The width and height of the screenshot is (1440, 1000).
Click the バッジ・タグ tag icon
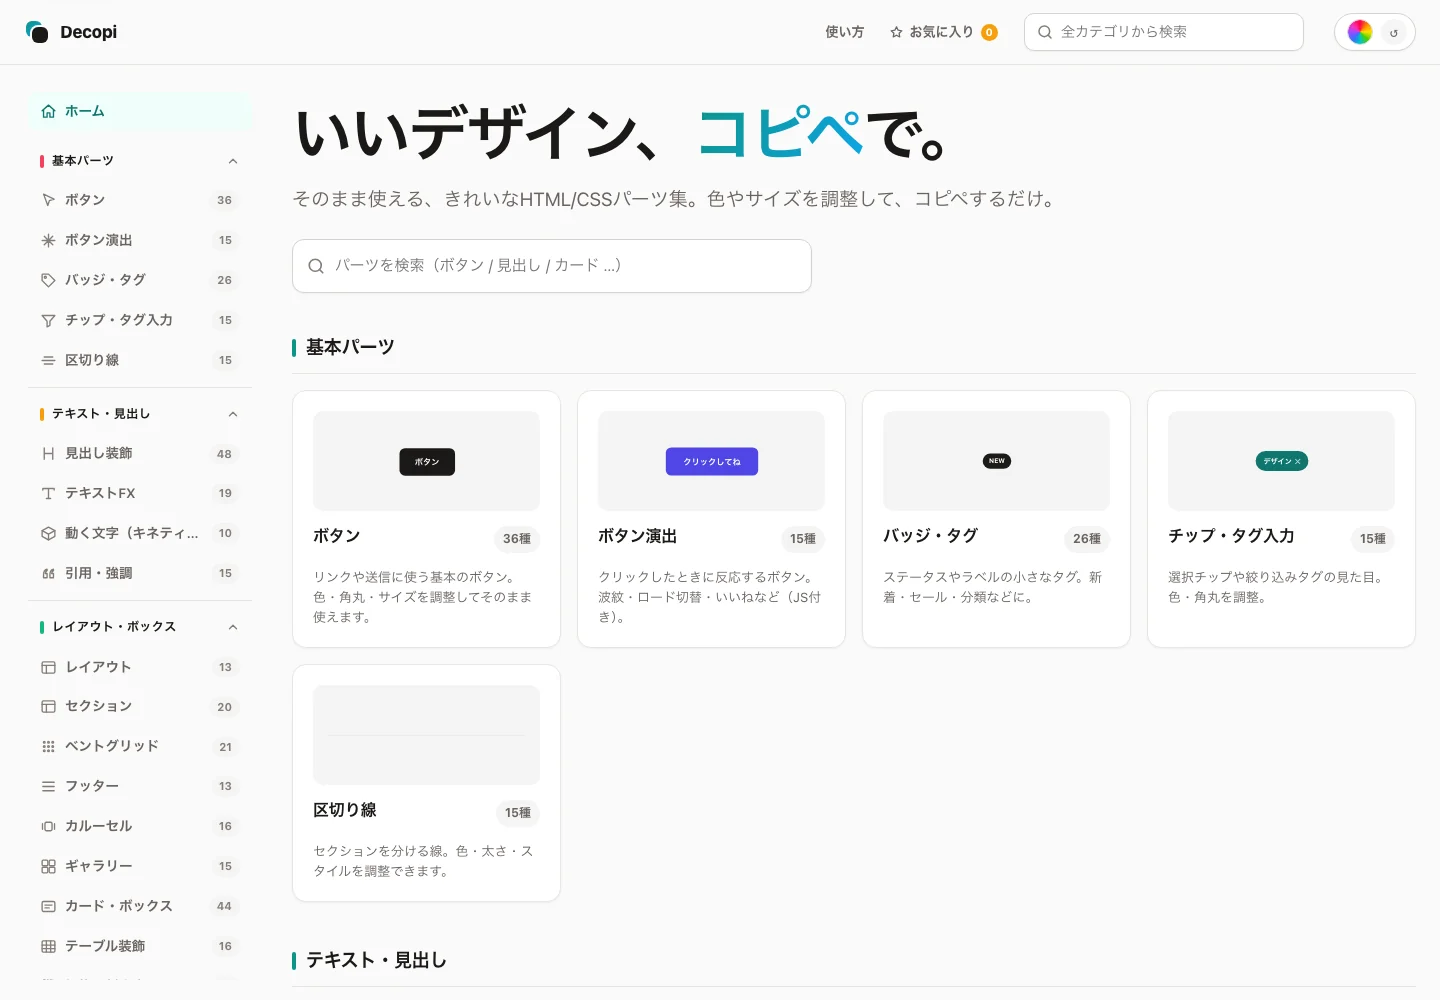coord(48,280)
